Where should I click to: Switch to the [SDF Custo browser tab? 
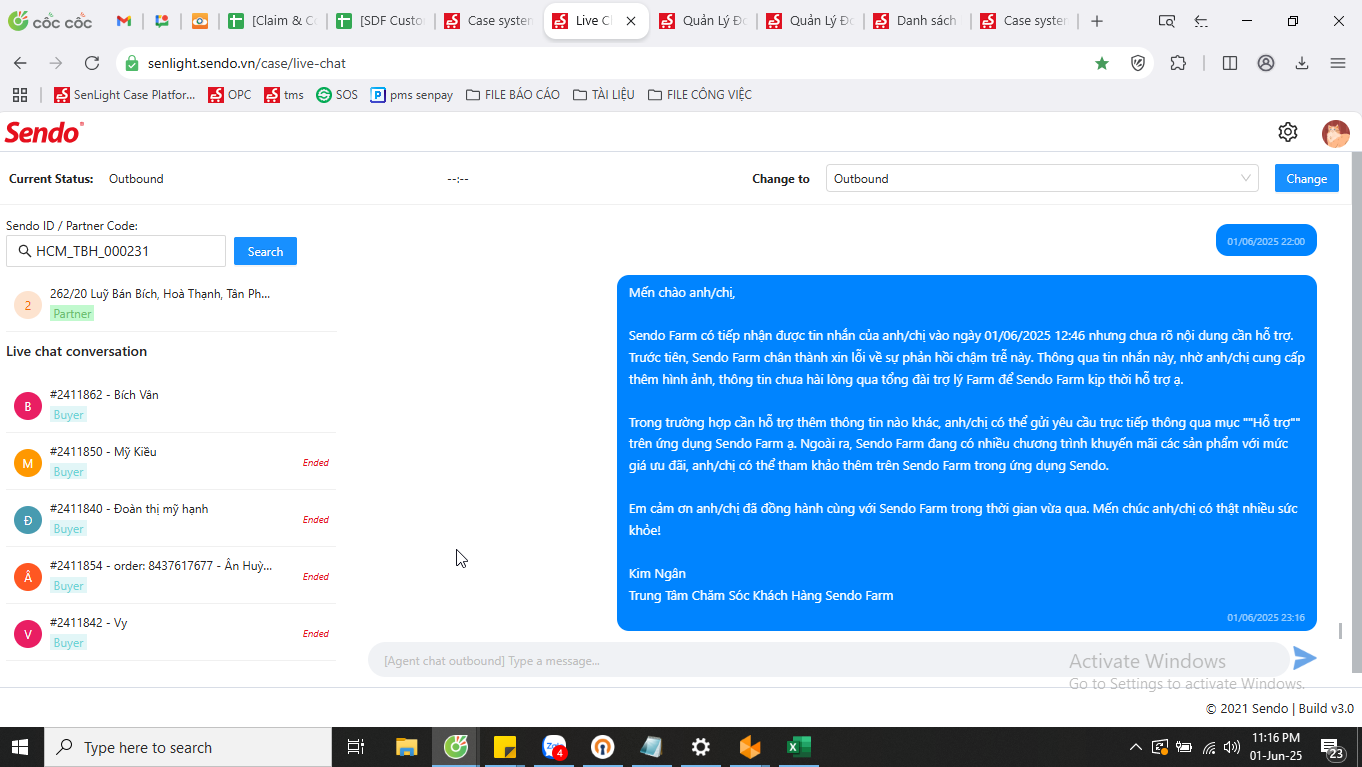pos(380,21)
